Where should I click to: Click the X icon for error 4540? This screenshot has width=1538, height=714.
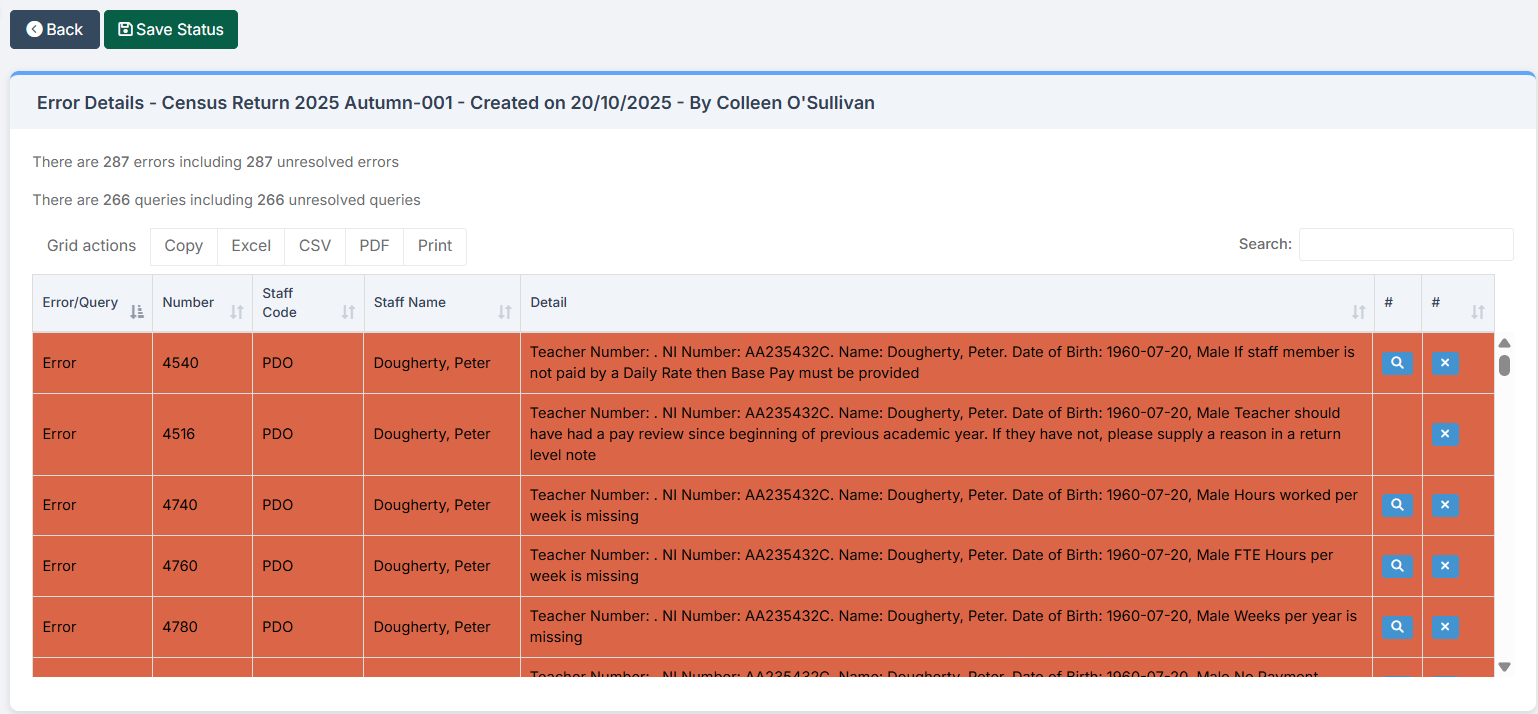point(1445,363)
